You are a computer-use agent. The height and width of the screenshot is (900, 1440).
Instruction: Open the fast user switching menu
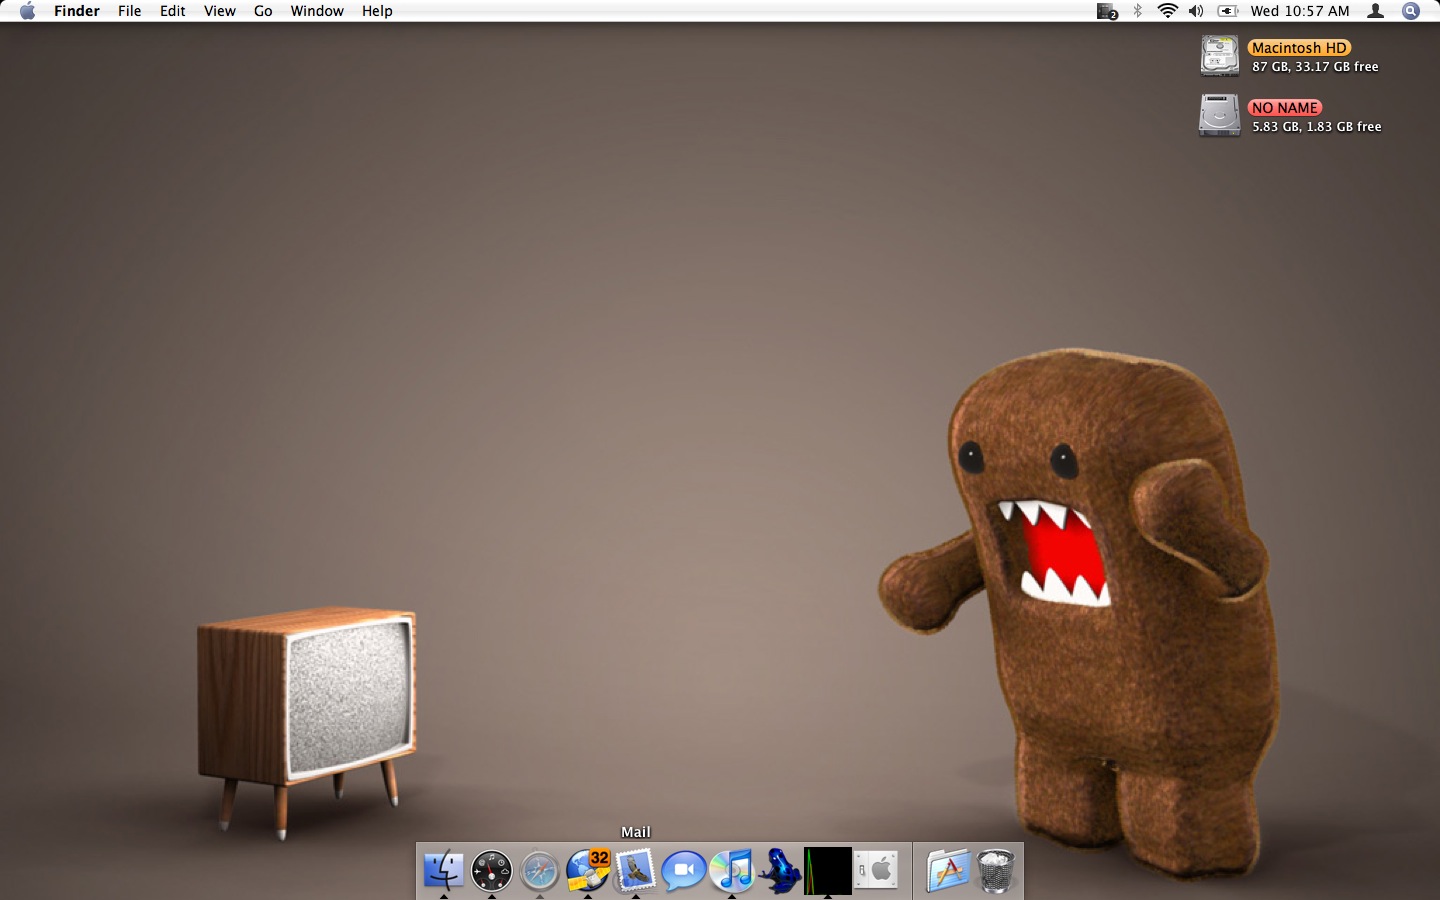(x=1376, y=11)
